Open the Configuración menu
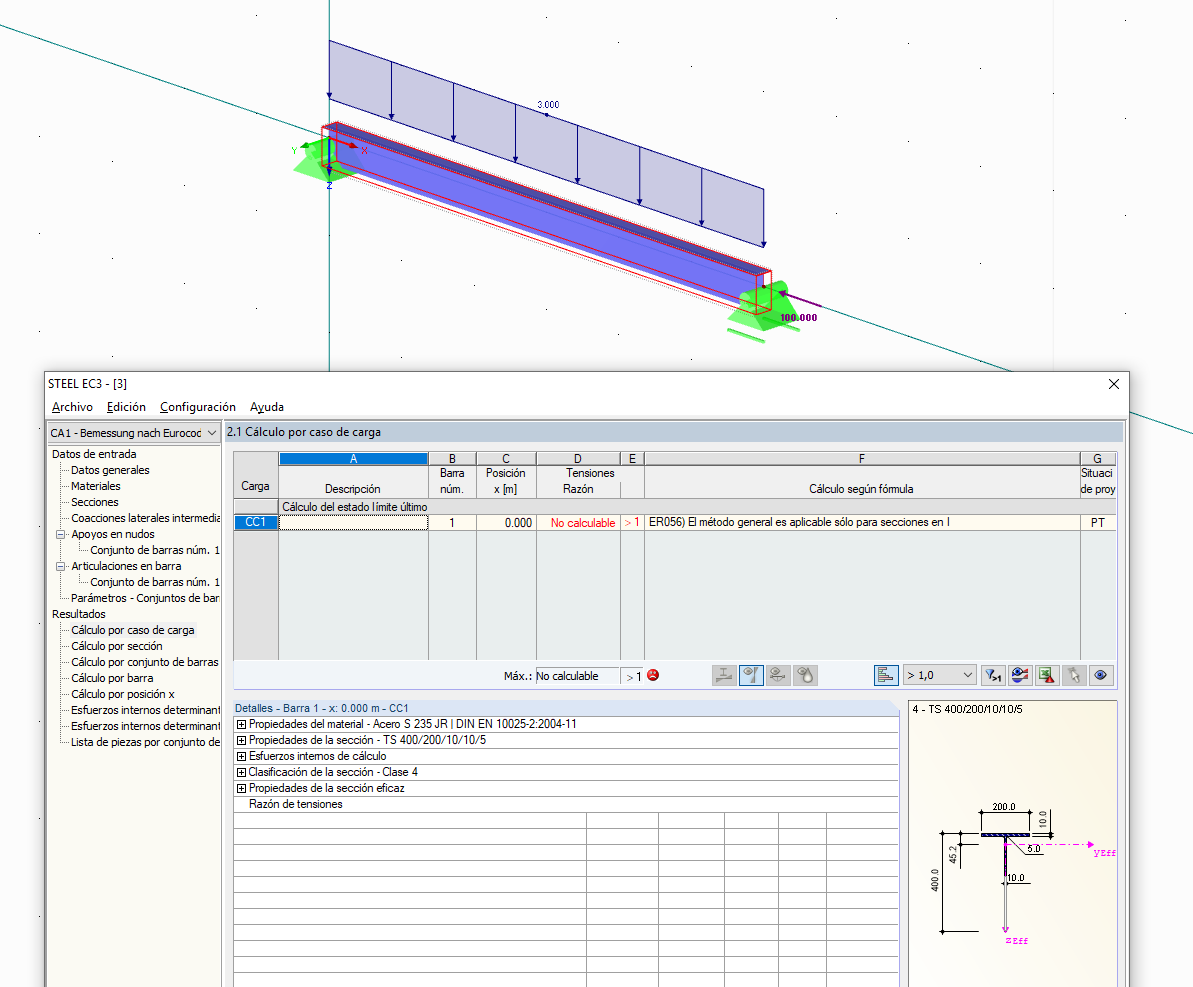Image resolution: width=1193 pixels, height=987 pixels. 198,407
